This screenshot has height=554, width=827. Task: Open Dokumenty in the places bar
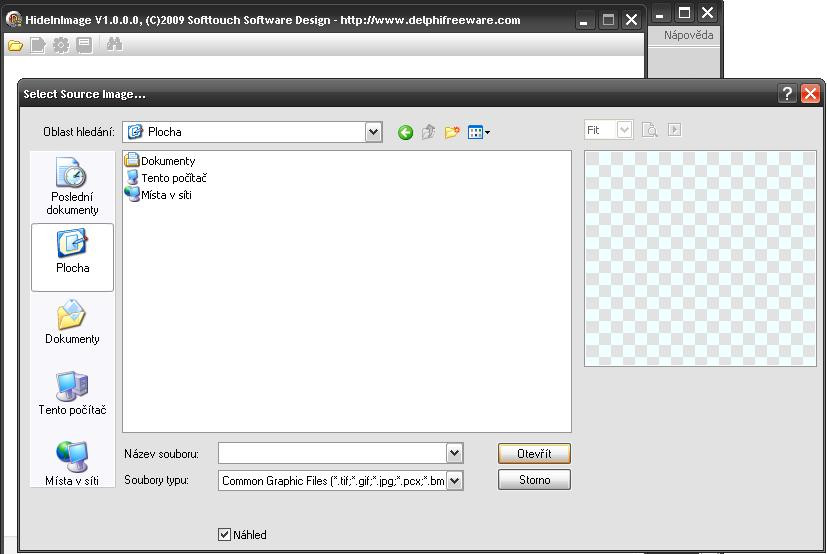pos(72,322)
